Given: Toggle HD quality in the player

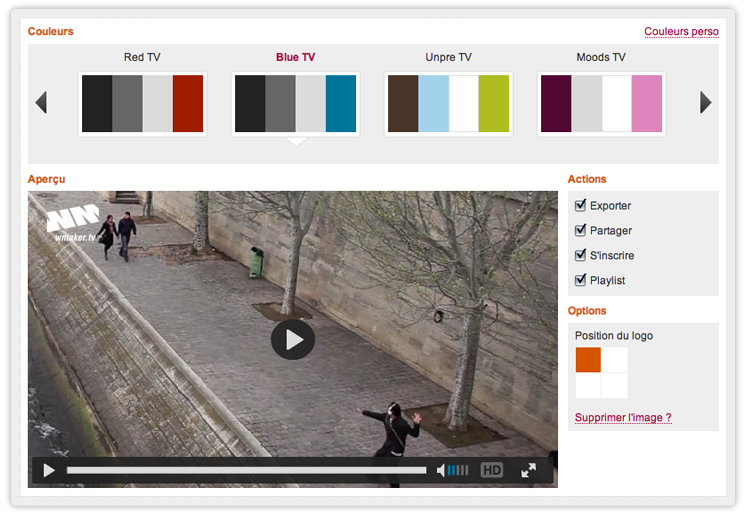Looking at the screenshot, I should coord(491,470).
